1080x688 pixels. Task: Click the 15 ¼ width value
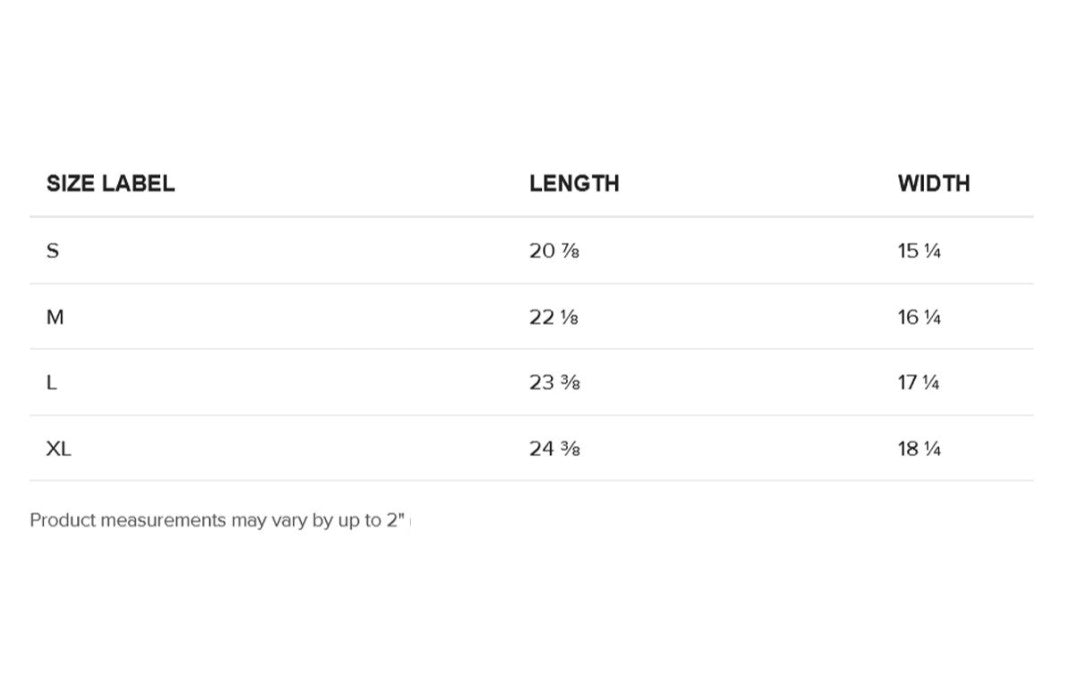919,251
